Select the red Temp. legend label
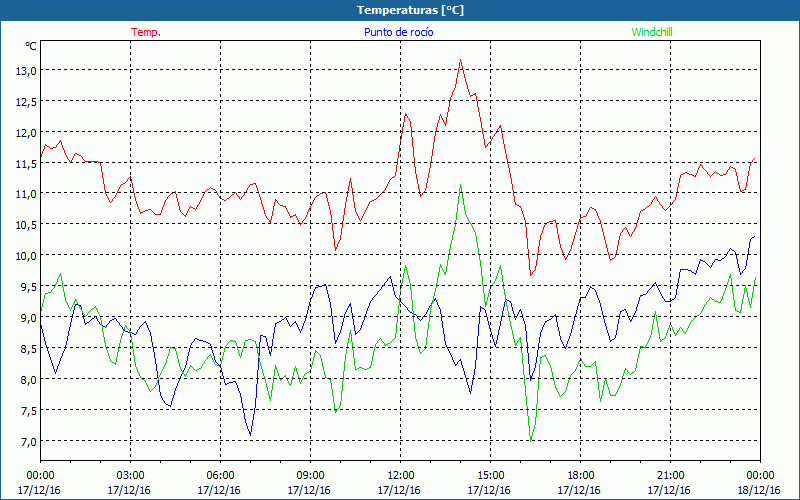The width and height of the screenshot is (800, 500). pos(146,32)
